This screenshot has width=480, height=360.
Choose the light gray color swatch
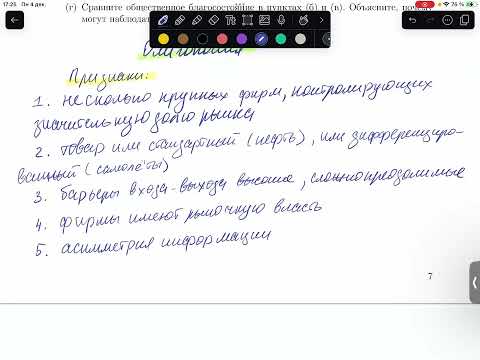pos(300,39)
